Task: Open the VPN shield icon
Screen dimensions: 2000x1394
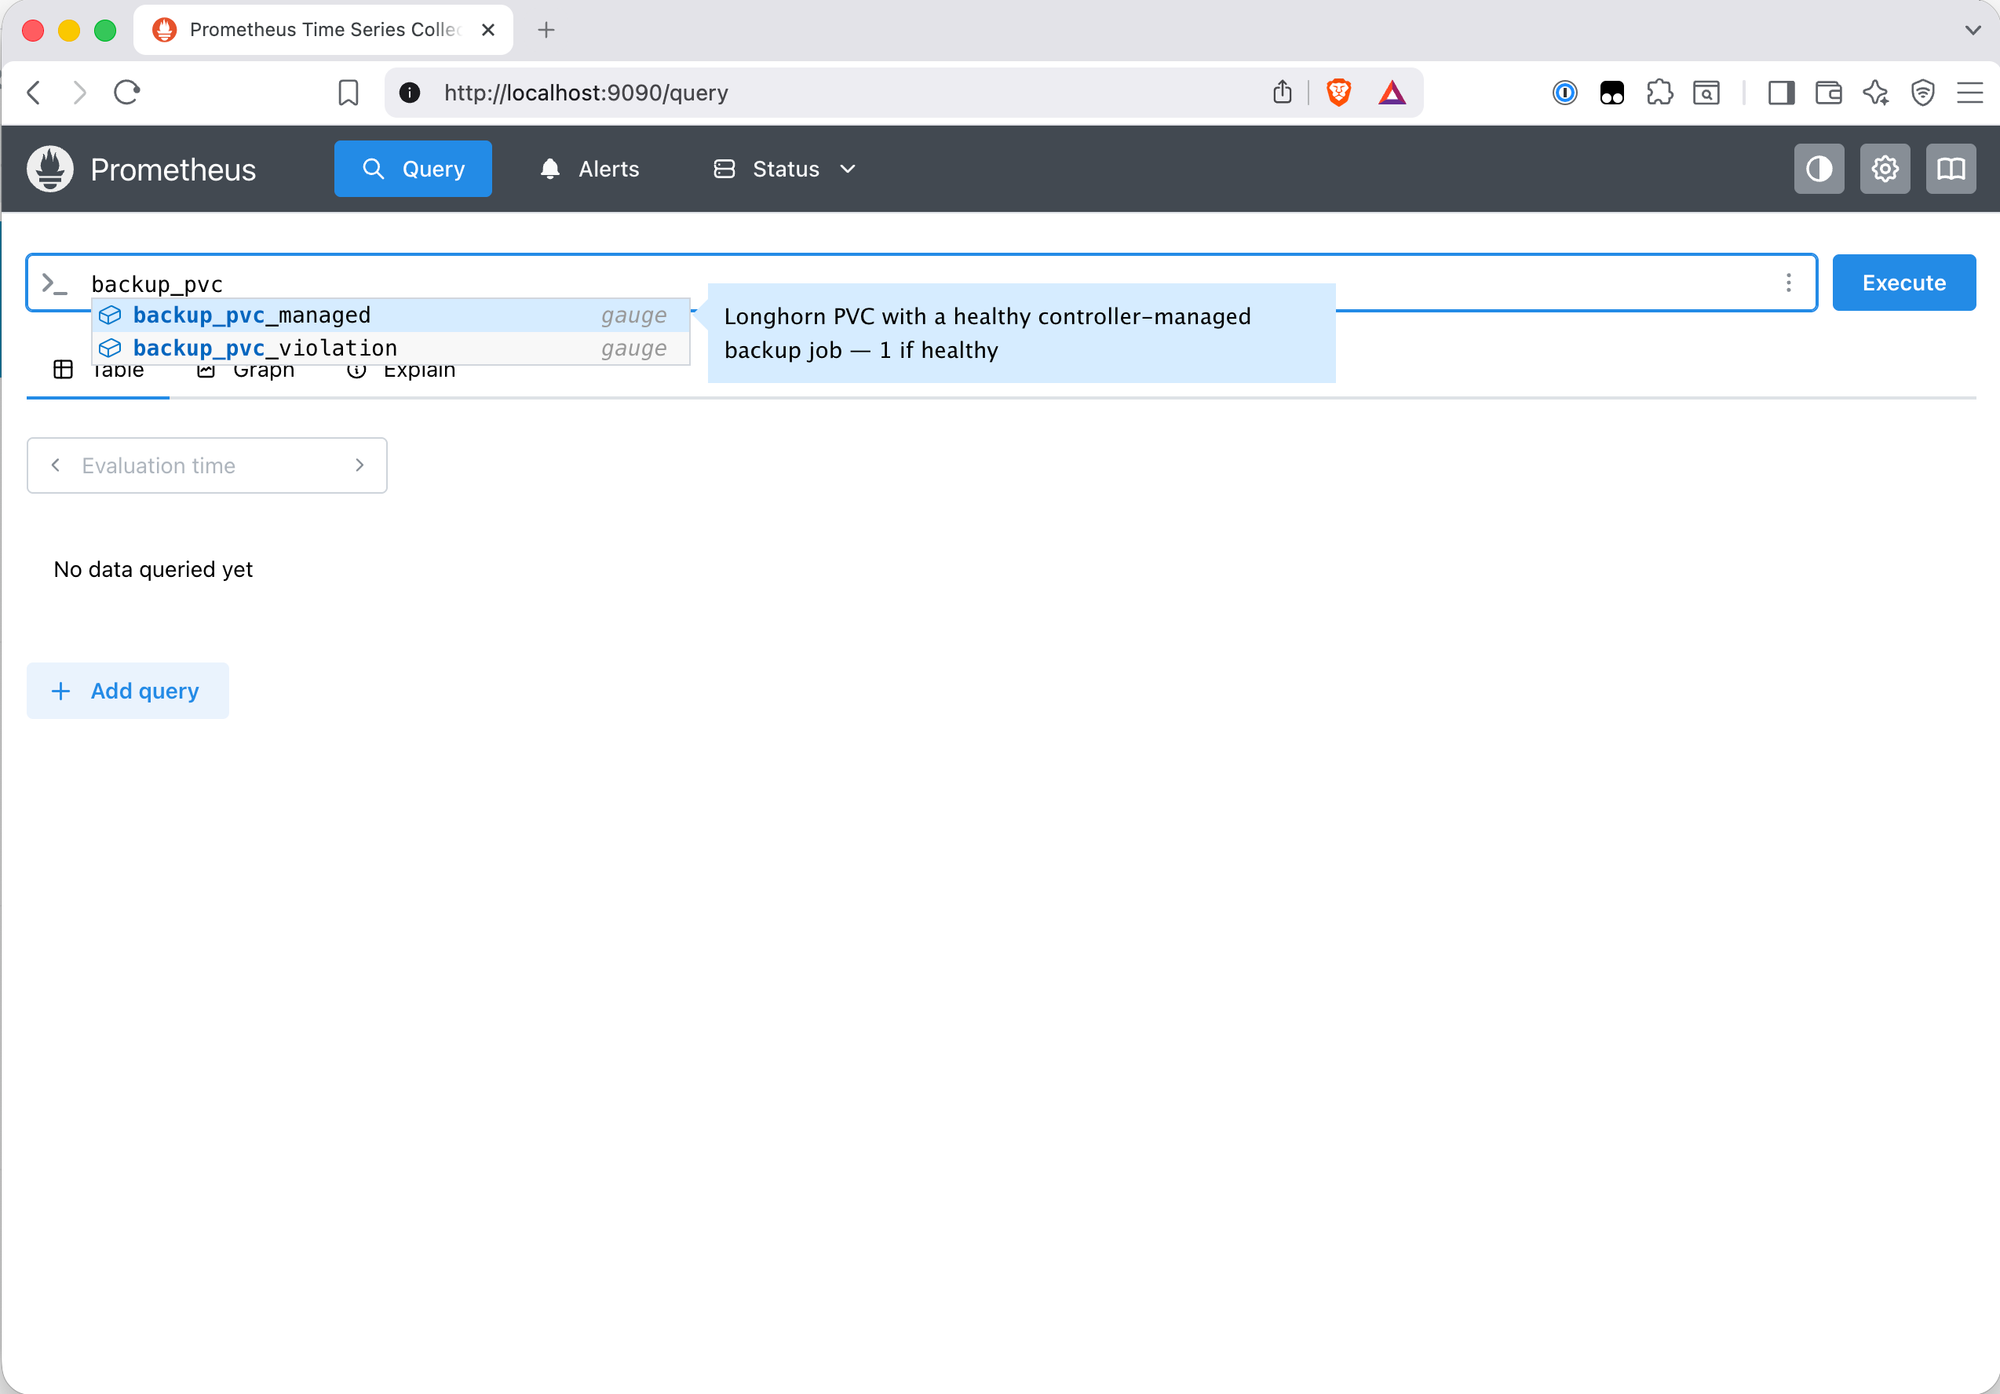Action: tap(1923, 93)
